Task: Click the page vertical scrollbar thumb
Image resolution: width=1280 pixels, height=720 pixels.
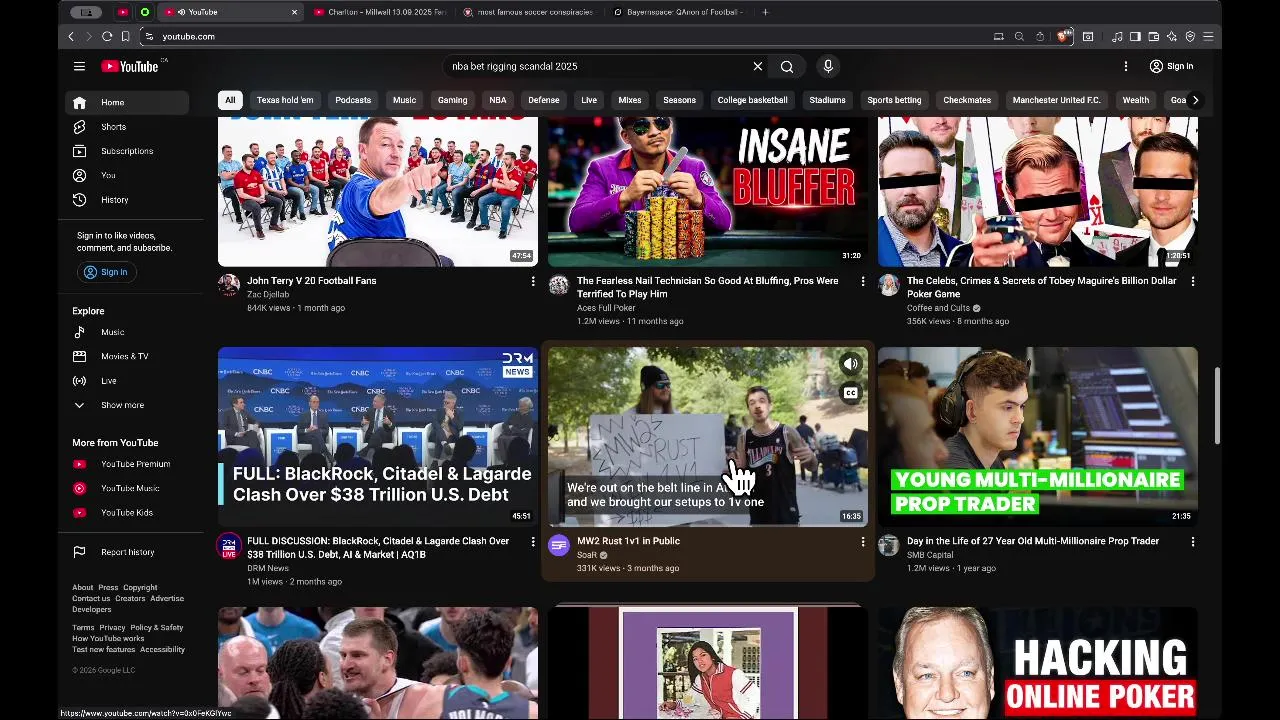Action: (1217, 406)
